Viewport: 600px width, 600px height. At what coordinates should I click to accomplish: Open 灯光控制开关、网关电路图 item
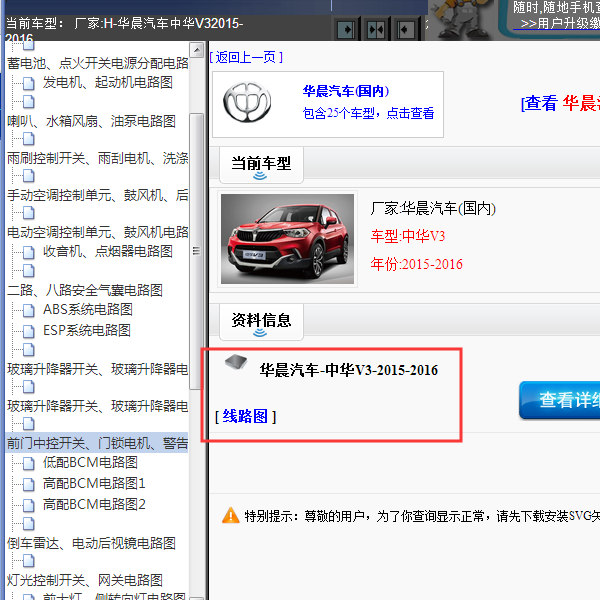(85, 580)
